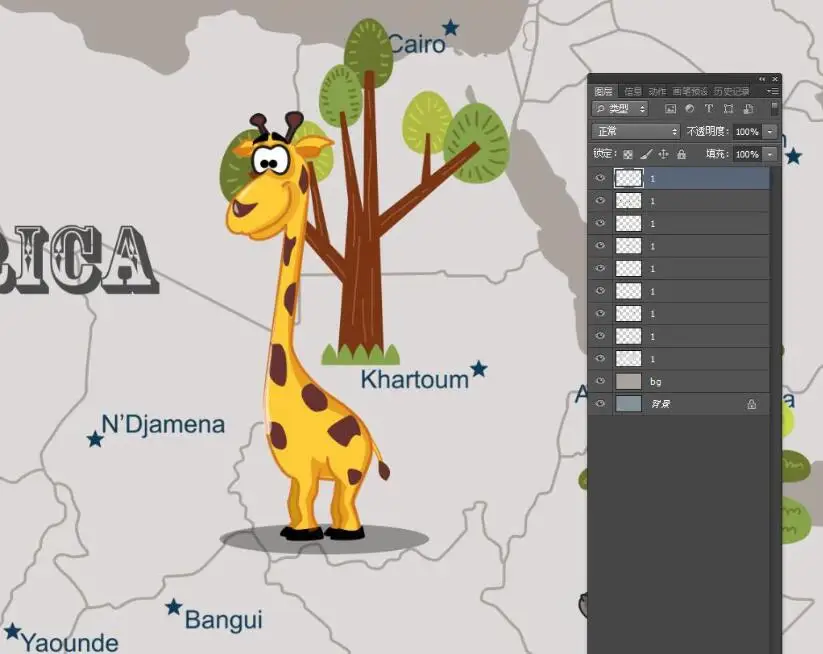Filter layers by smart objects icon
The image size is (823, 654).
(x=748, y=109)
